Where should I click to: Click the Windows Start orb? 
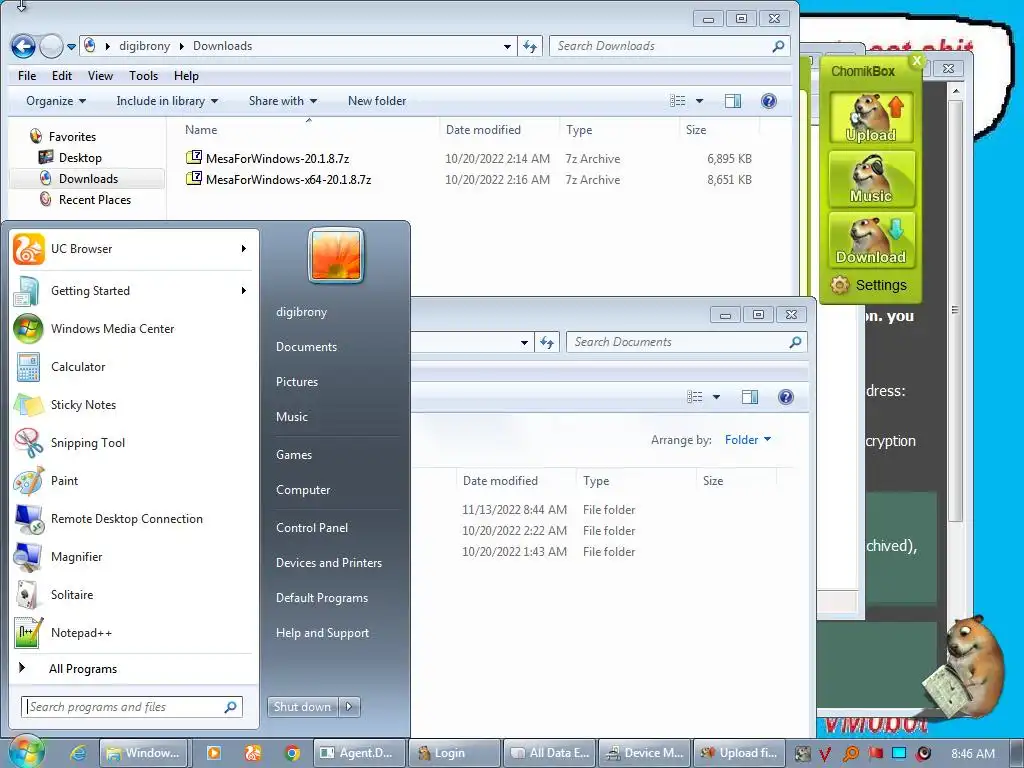[x=26, y=752]
